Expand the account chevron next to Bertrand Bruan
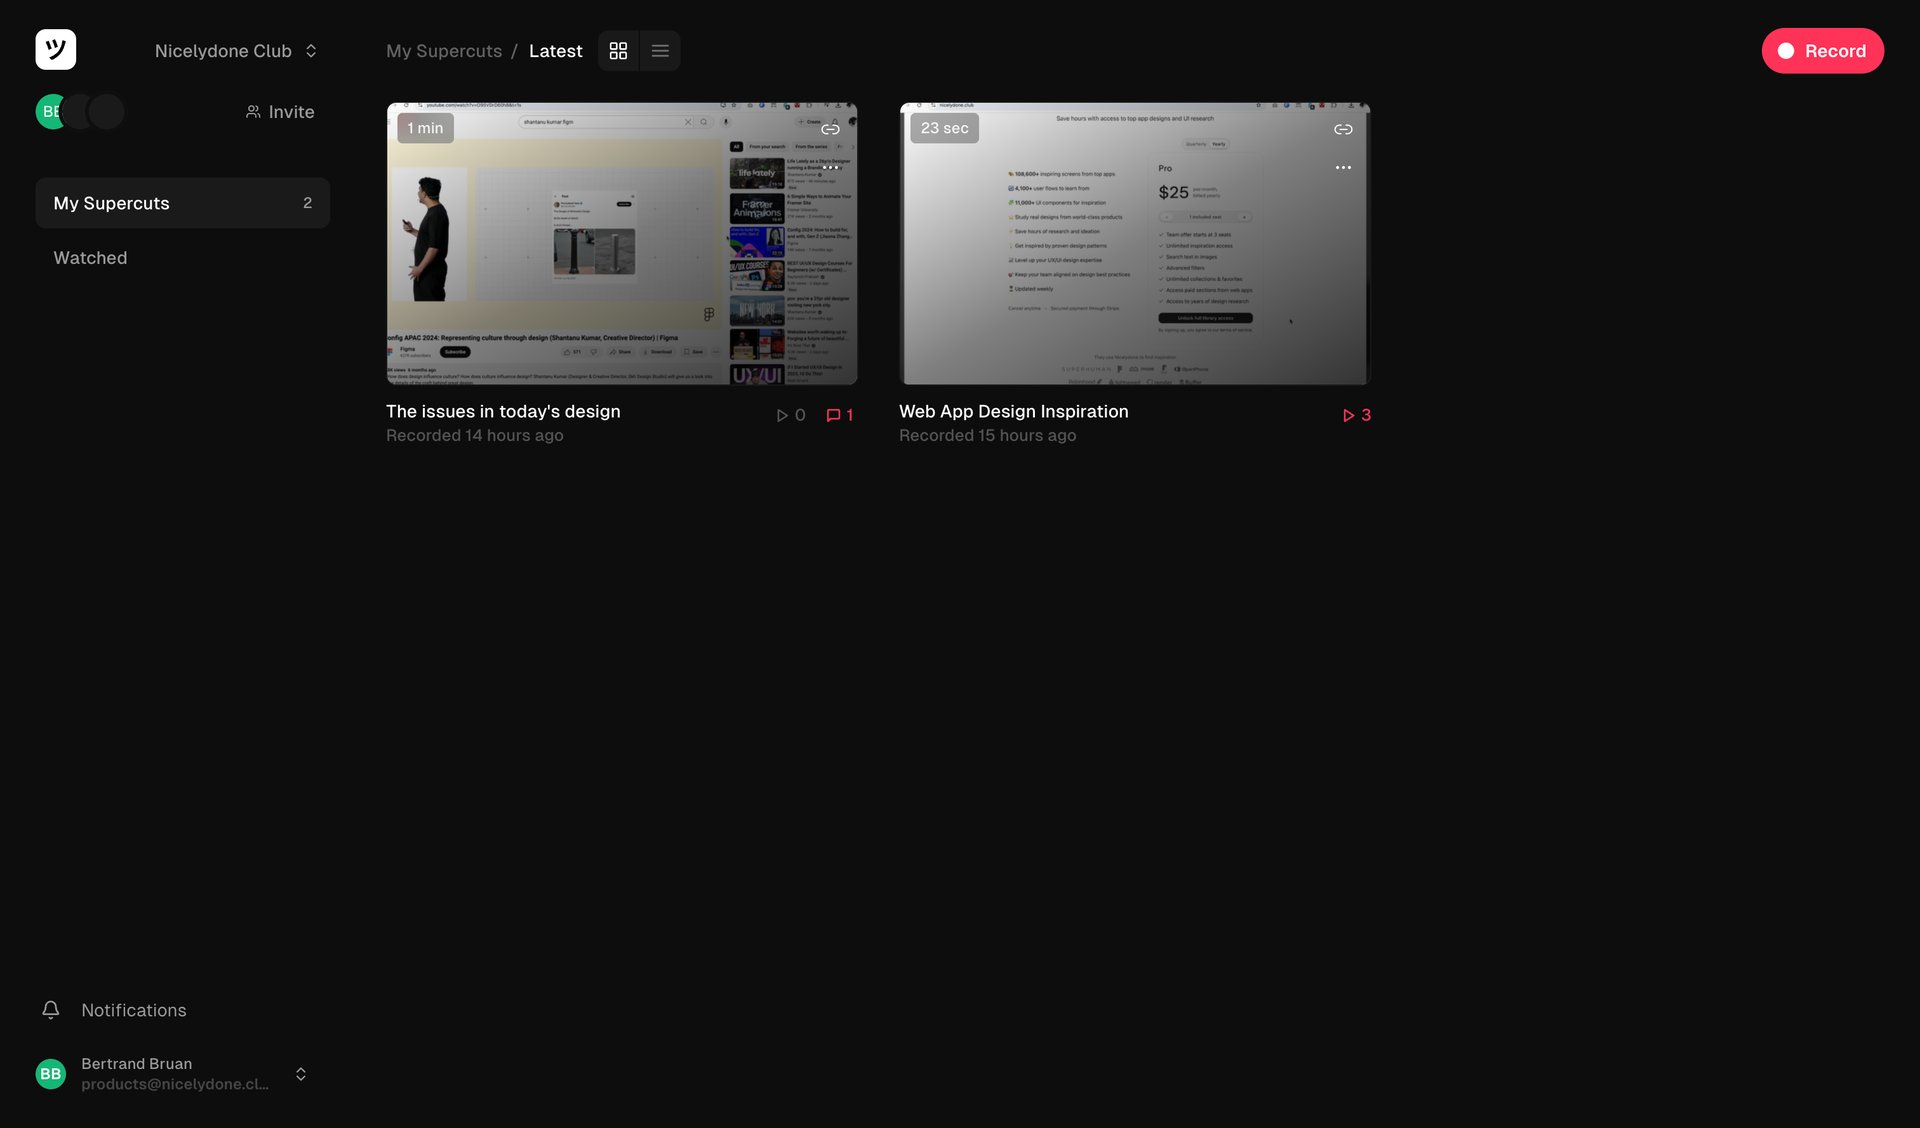1920x1128 pixels. click(x=300, y=1073)
